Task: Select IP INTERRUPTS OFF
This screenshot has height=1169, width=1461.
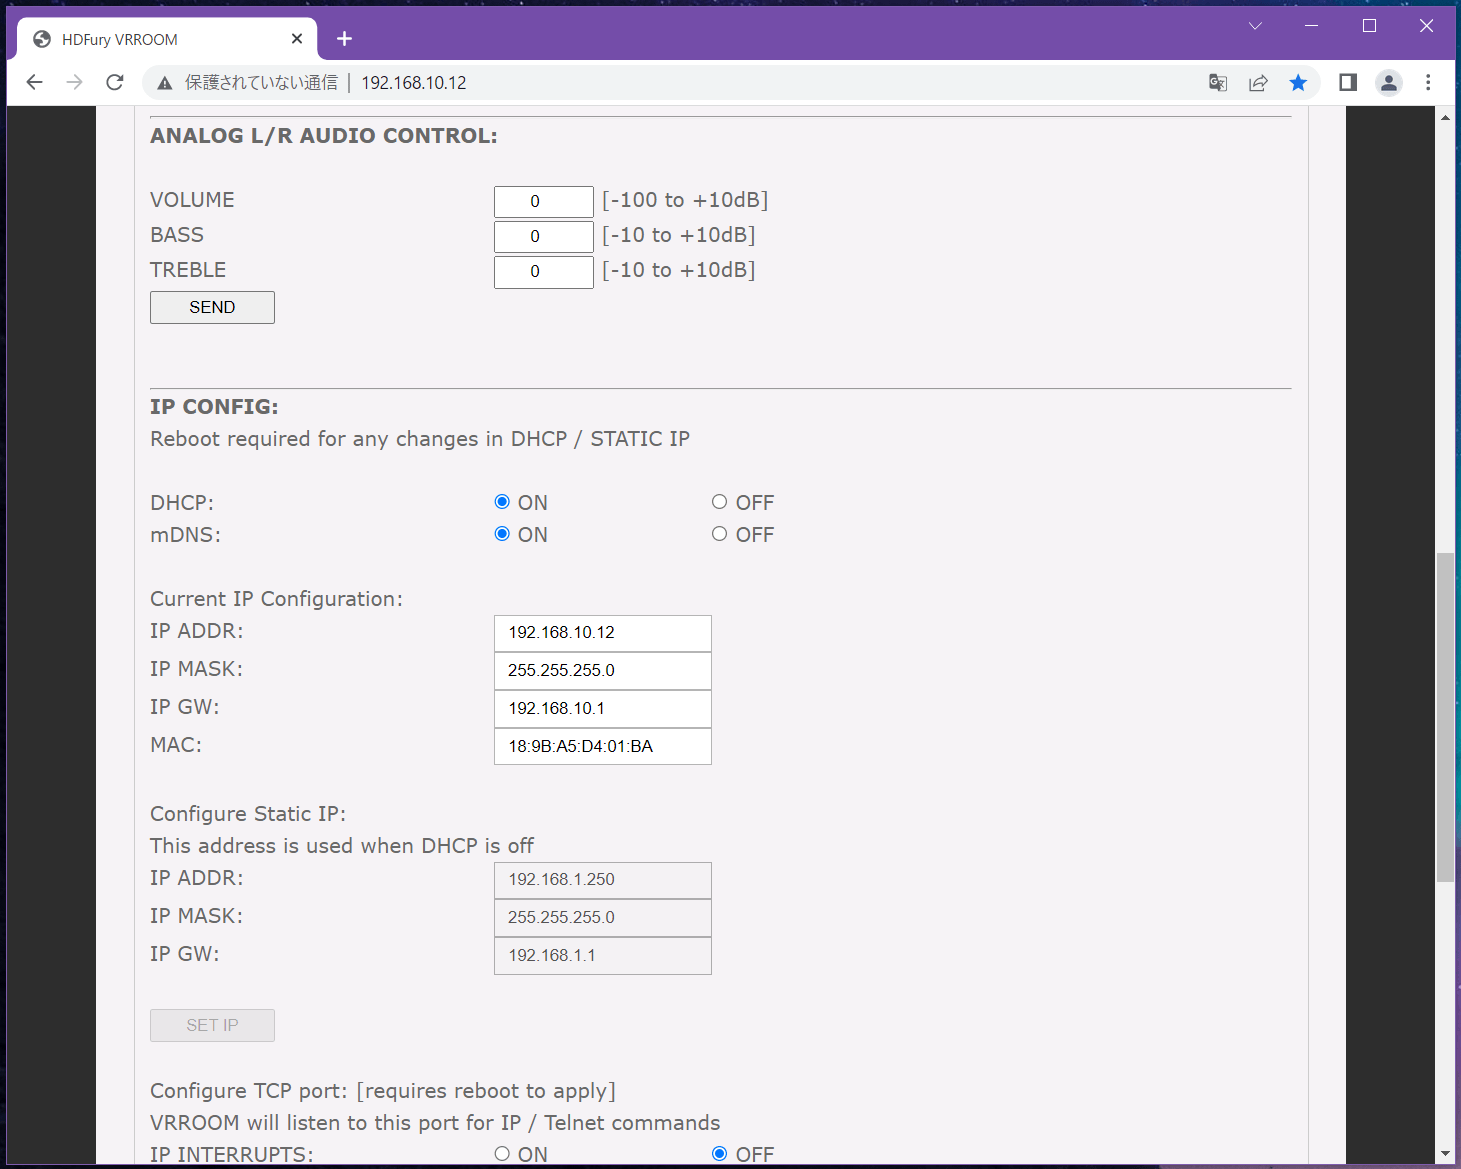Action: tap(719, 1154)
